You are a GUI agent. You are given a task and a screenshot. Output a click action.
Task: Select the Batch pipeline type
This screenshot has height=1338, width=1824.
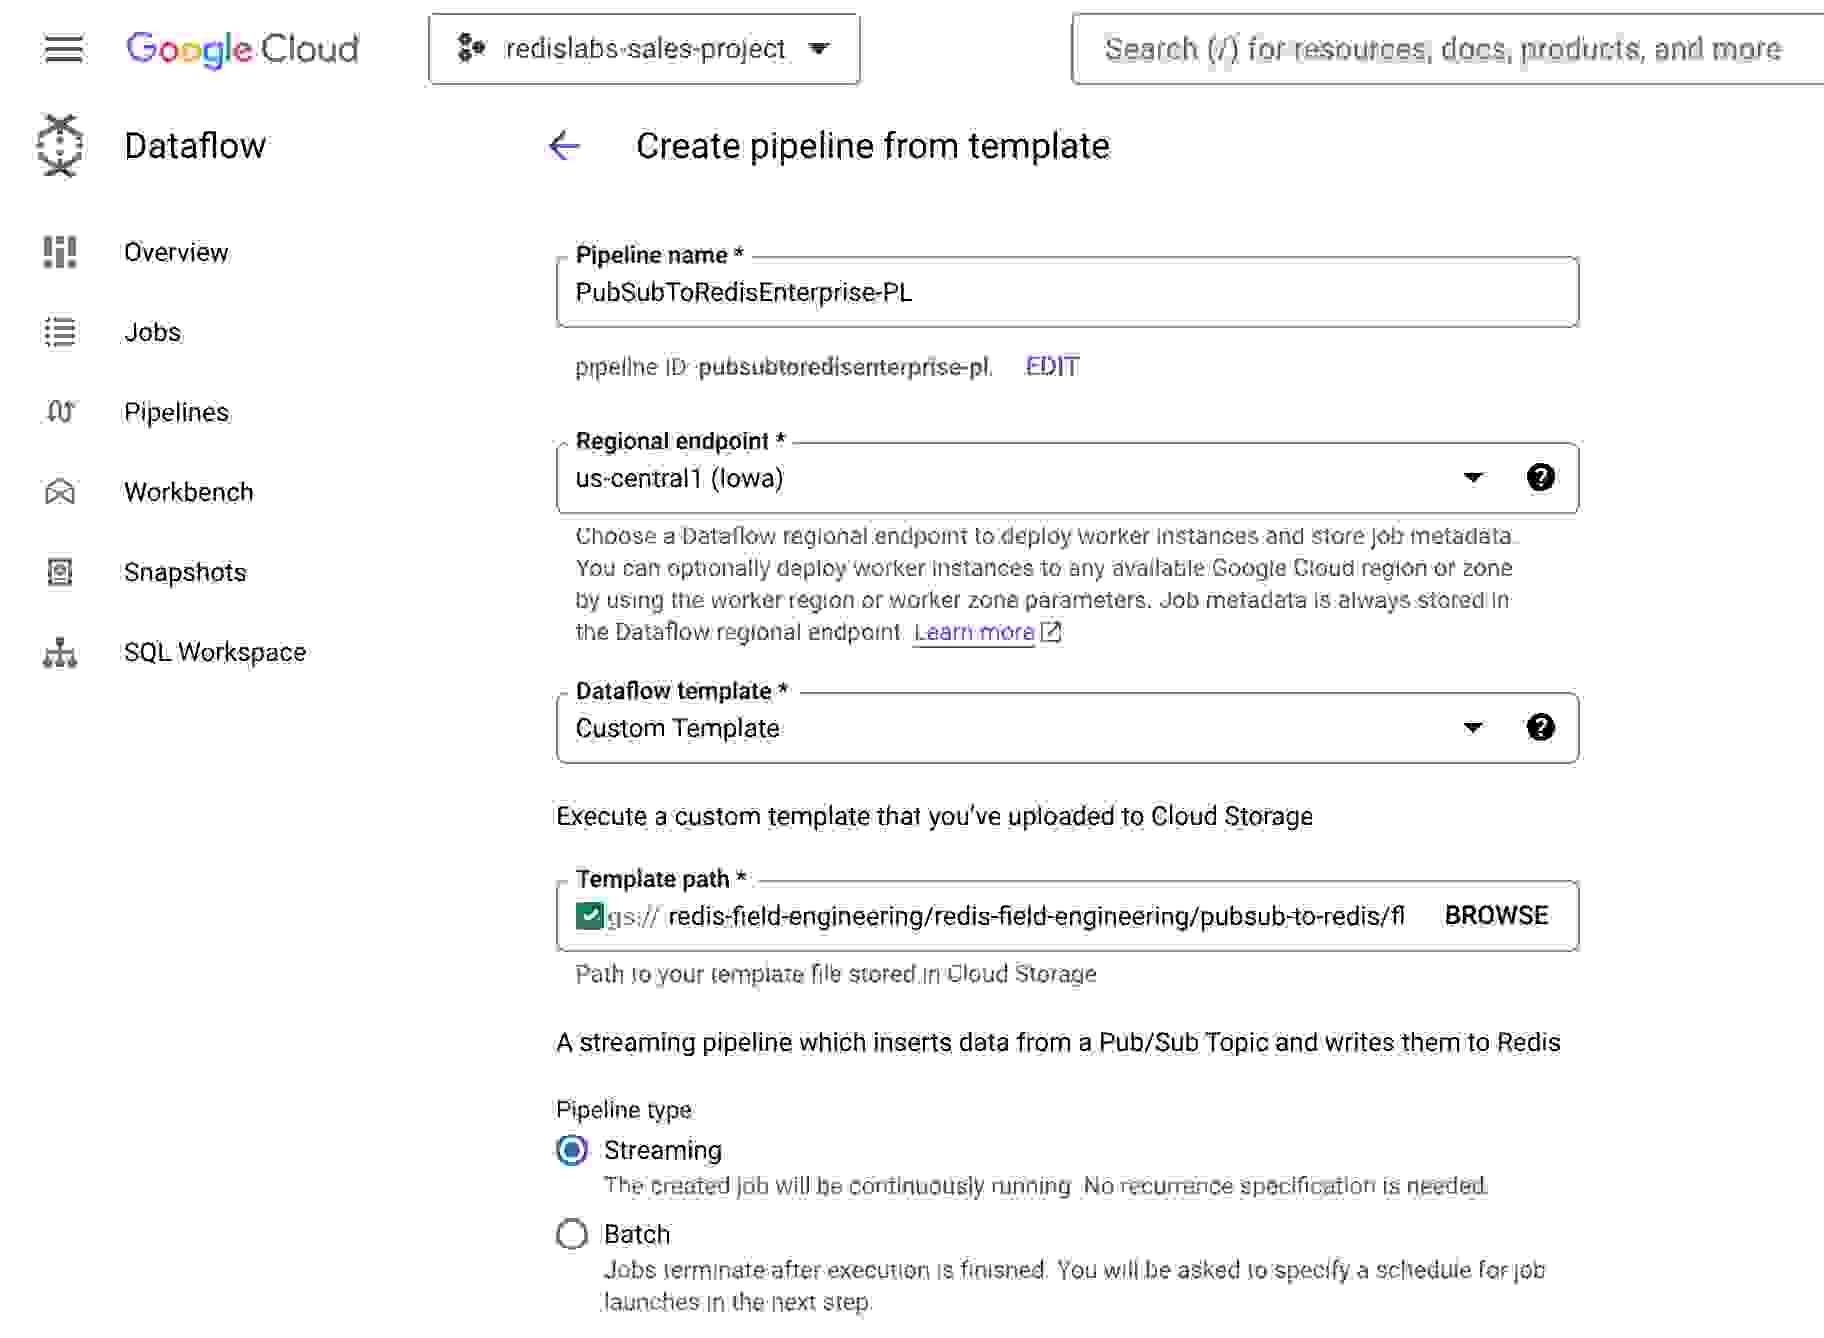(571, 1234)
